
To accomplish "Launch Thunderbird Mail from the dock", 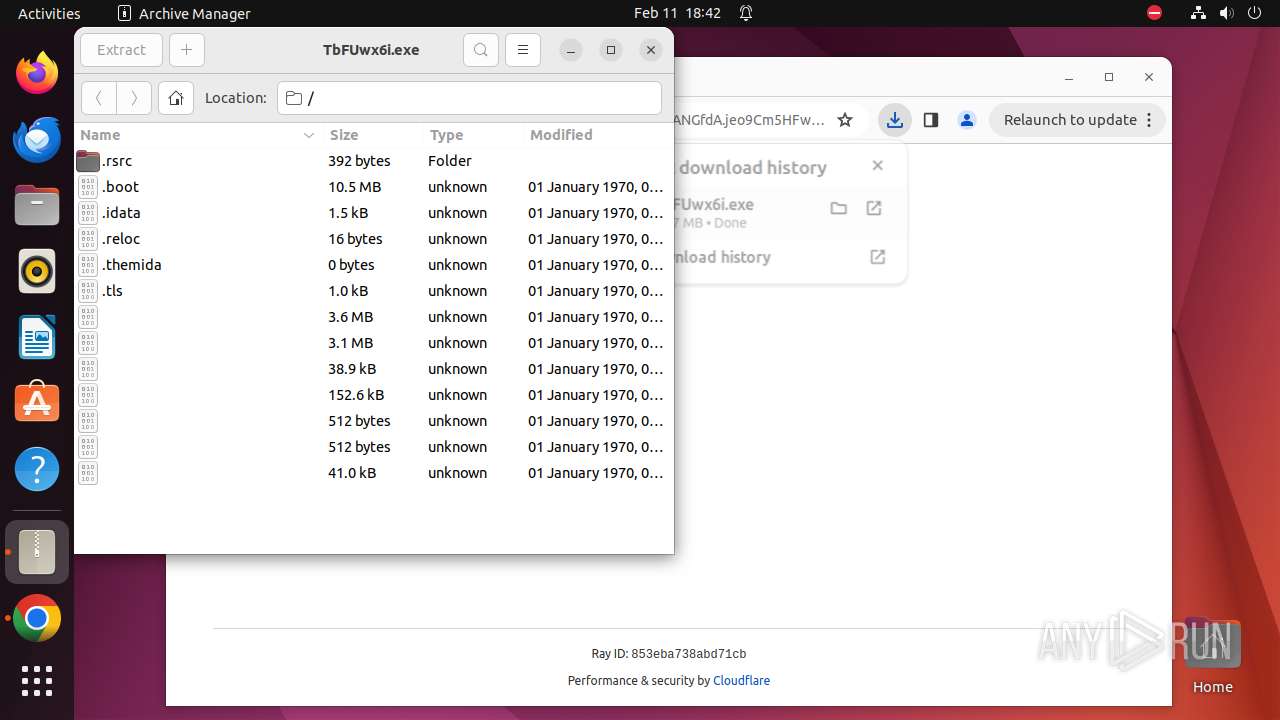I will 37,139.
